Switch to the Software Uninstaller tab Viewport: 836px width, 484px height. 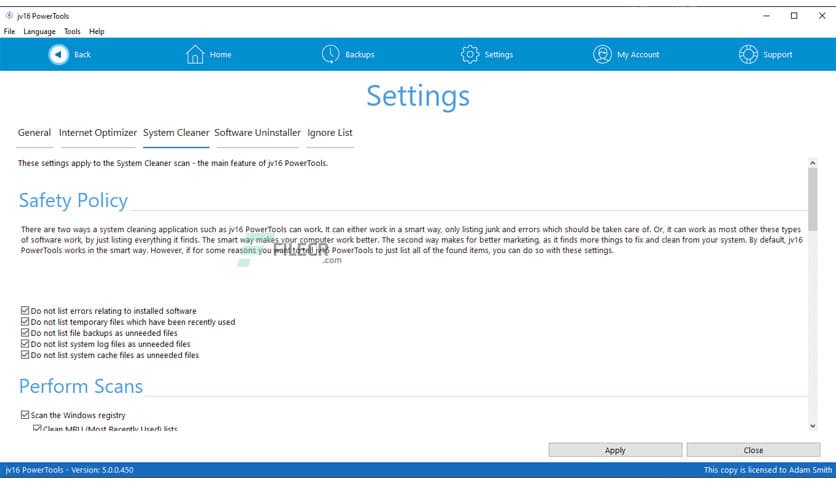258,133
